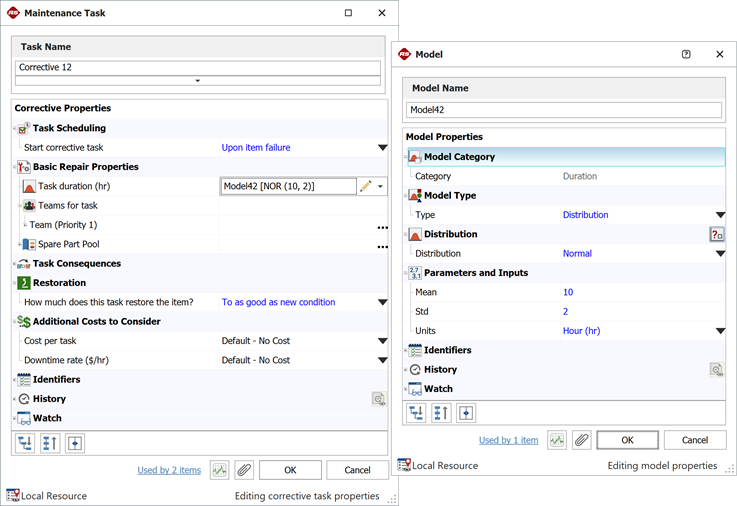Click the Watch icon in Maintenance Task window
This screenshot has height=506, width=737.
point(24,418)
